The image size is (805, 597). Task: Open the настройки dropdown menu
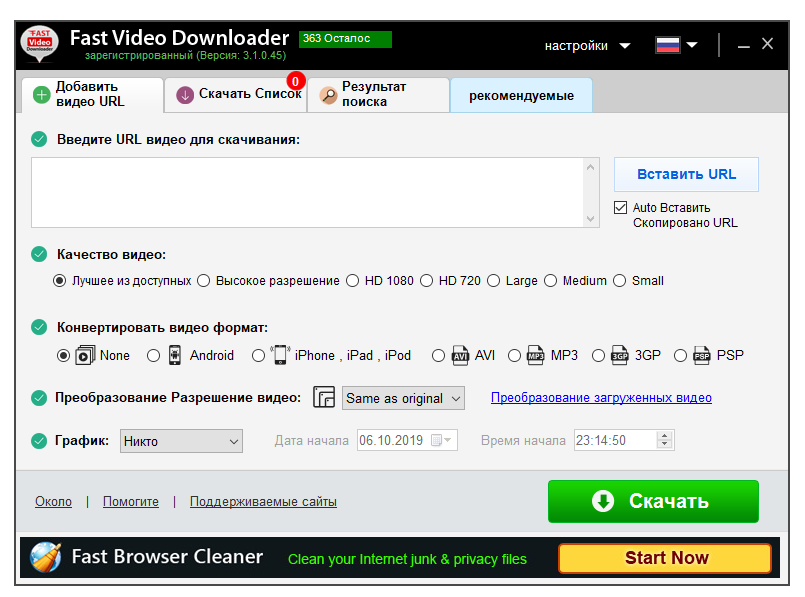(587, 46)
